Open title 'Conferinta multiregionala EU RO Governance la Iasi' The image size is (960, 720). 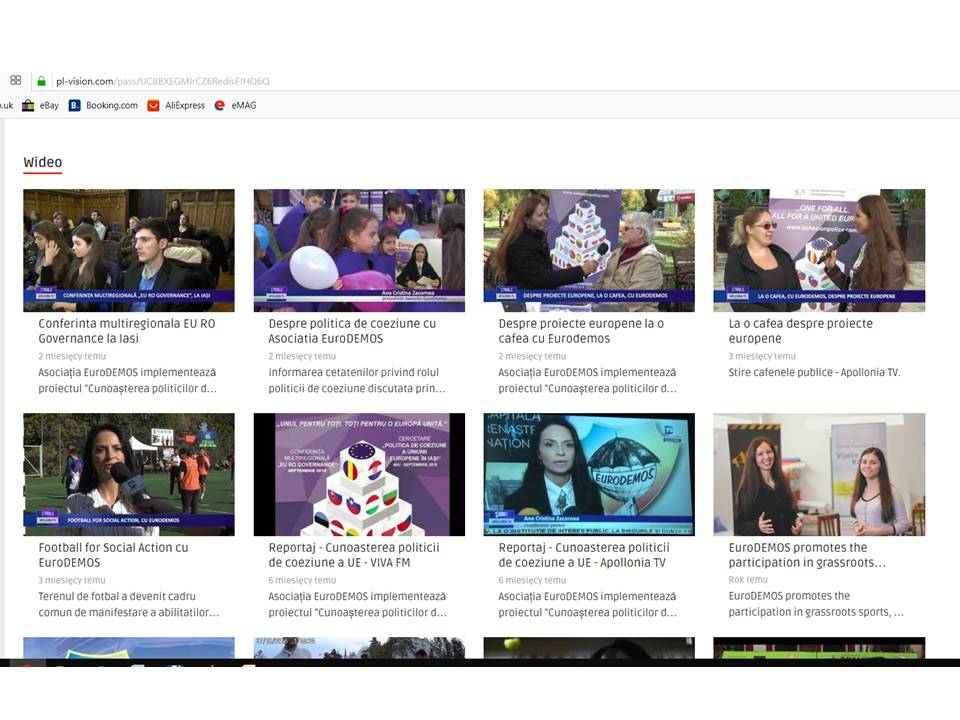127,331
